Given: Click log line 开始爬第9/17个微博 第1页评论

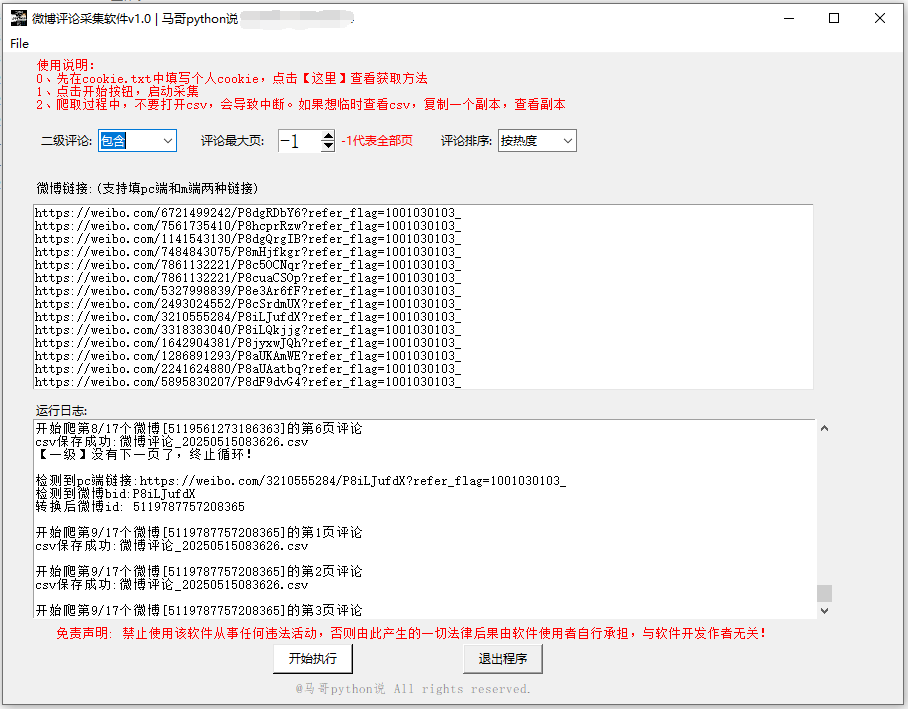Looking at the screenshot, I should tap(199, 532).
